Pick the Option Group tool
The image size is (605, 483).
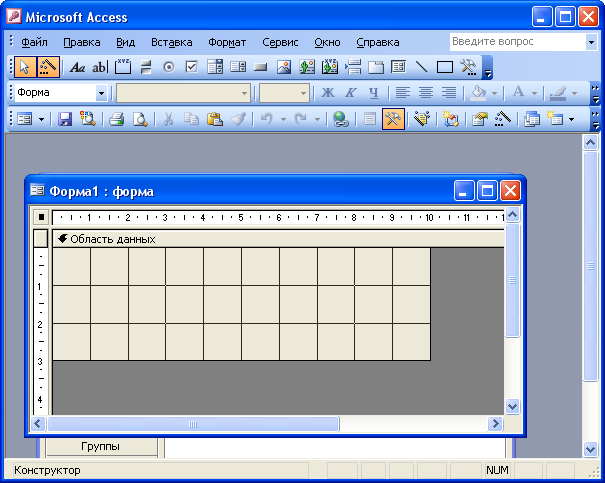click(123, 67)
